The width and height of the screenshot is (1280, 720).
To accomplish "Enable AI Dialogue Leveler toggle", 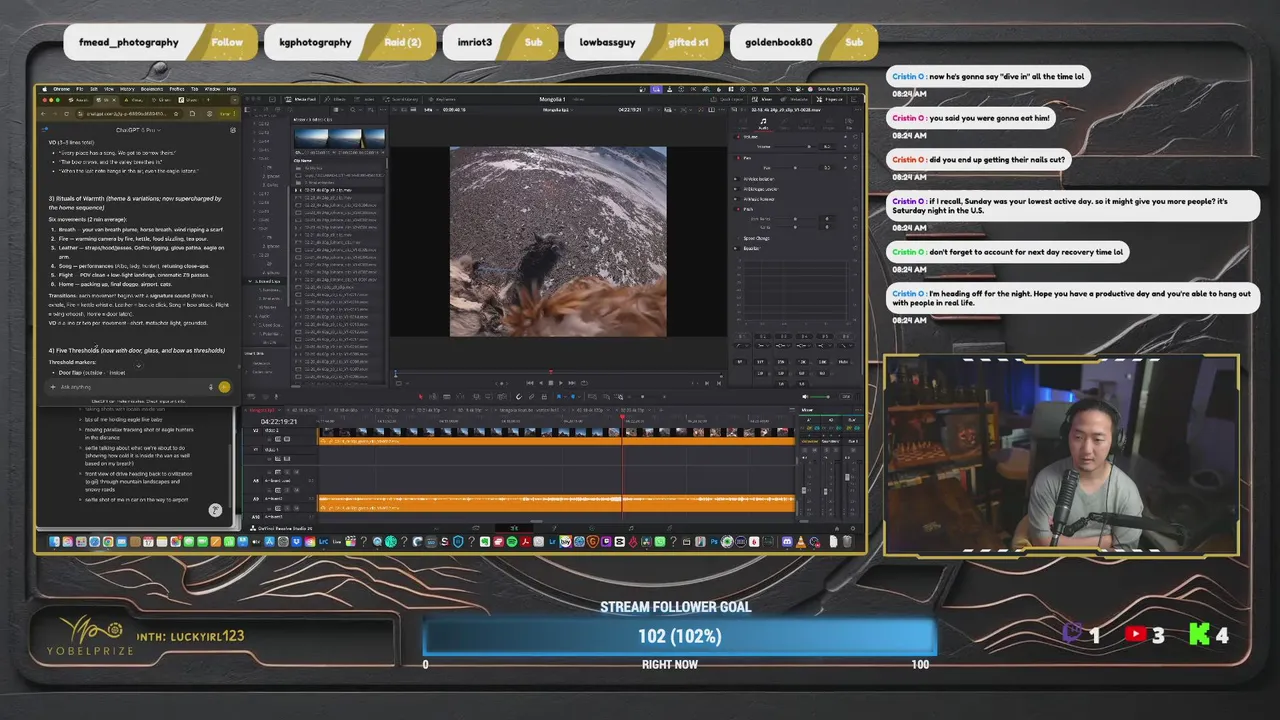I will 736,189.
